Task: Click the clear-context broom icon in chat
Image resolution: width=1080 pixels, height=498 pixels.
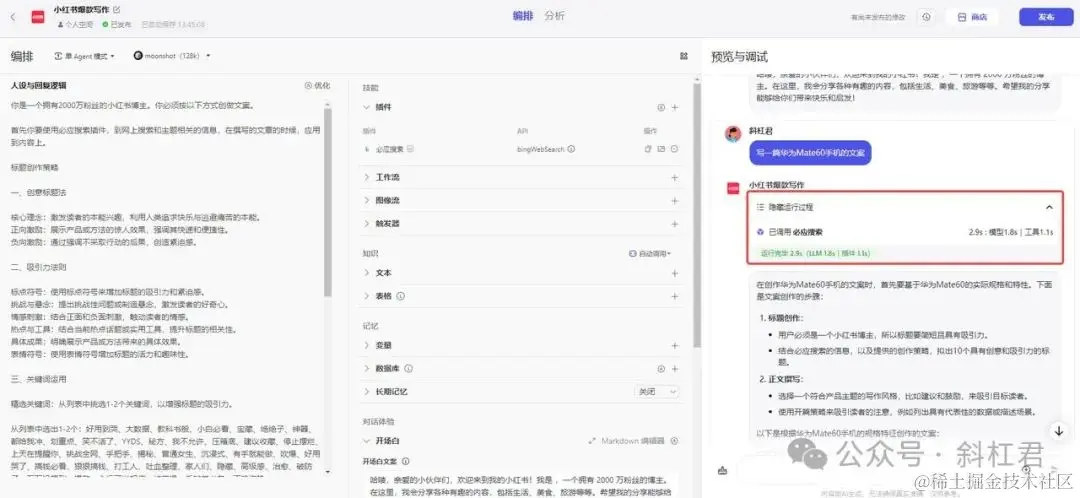Action: click(x=722, y=470)
